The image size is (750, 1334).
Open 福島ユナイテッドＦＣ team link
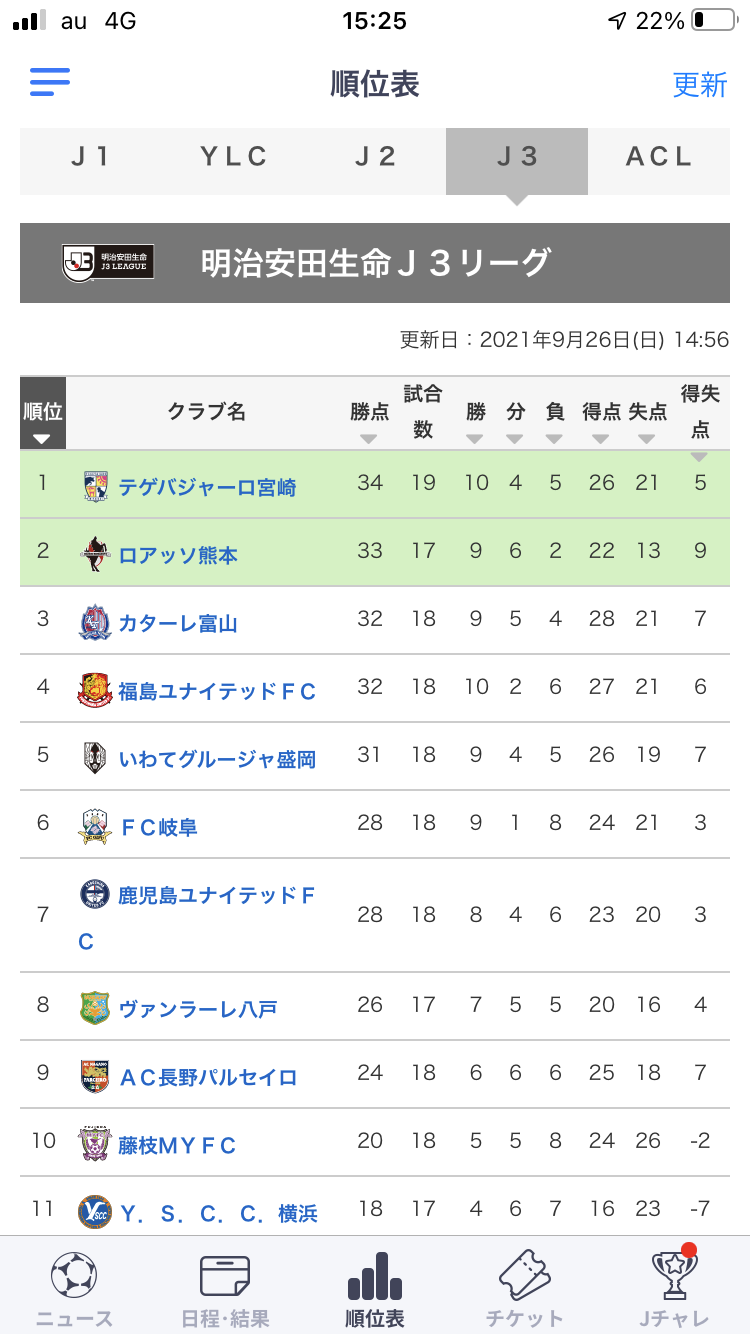pyautogui.click(x=217, y=691)
